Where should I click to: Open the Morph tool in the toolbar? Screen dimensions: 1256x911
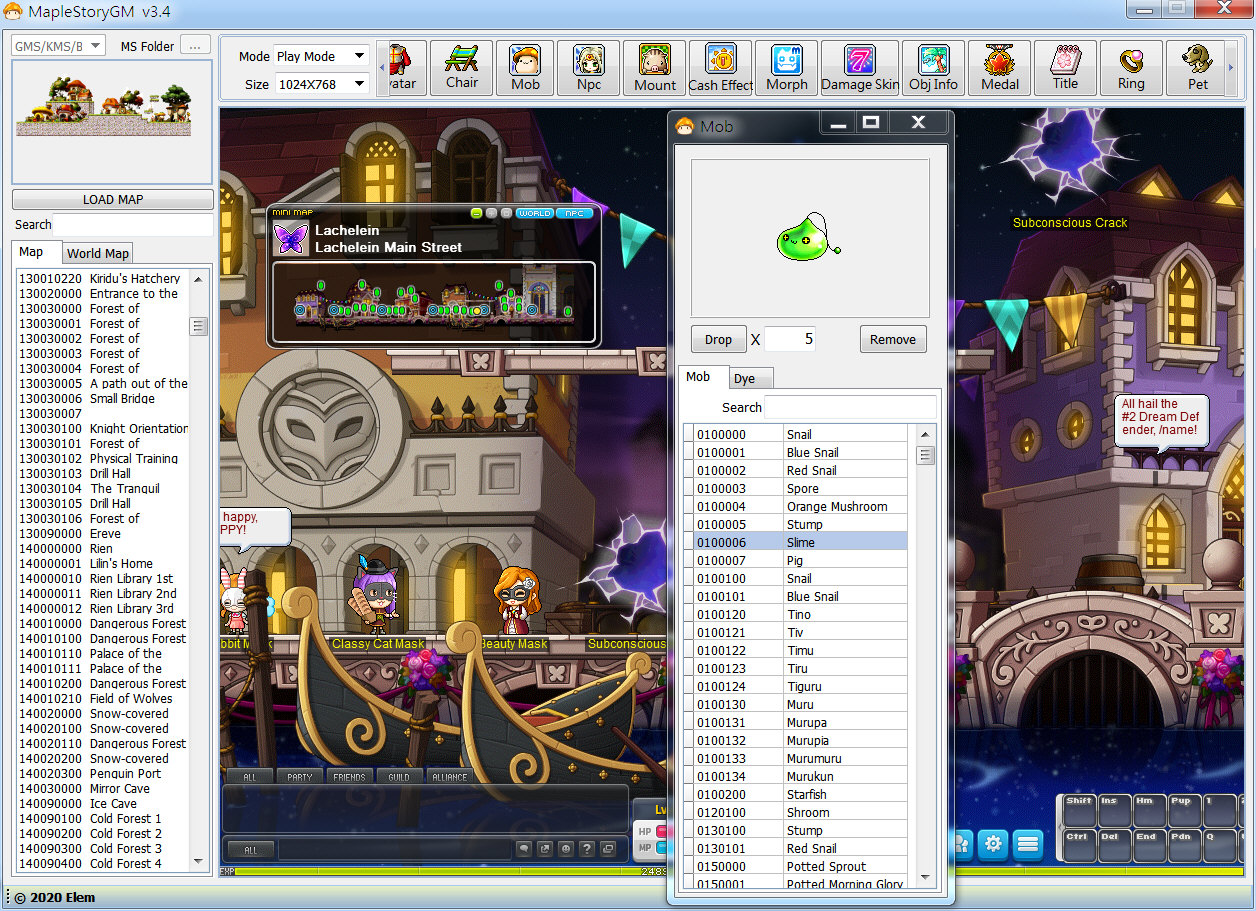787,68
